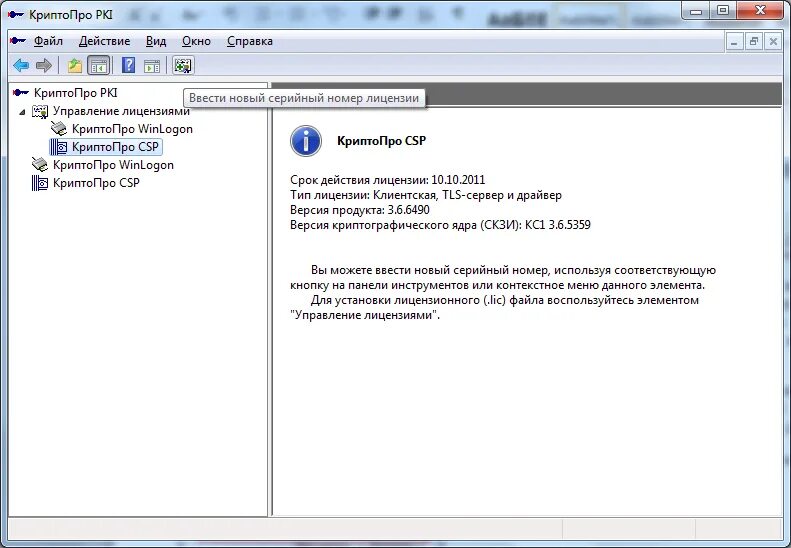Go forward with the gray right arrow

[44, 65]
